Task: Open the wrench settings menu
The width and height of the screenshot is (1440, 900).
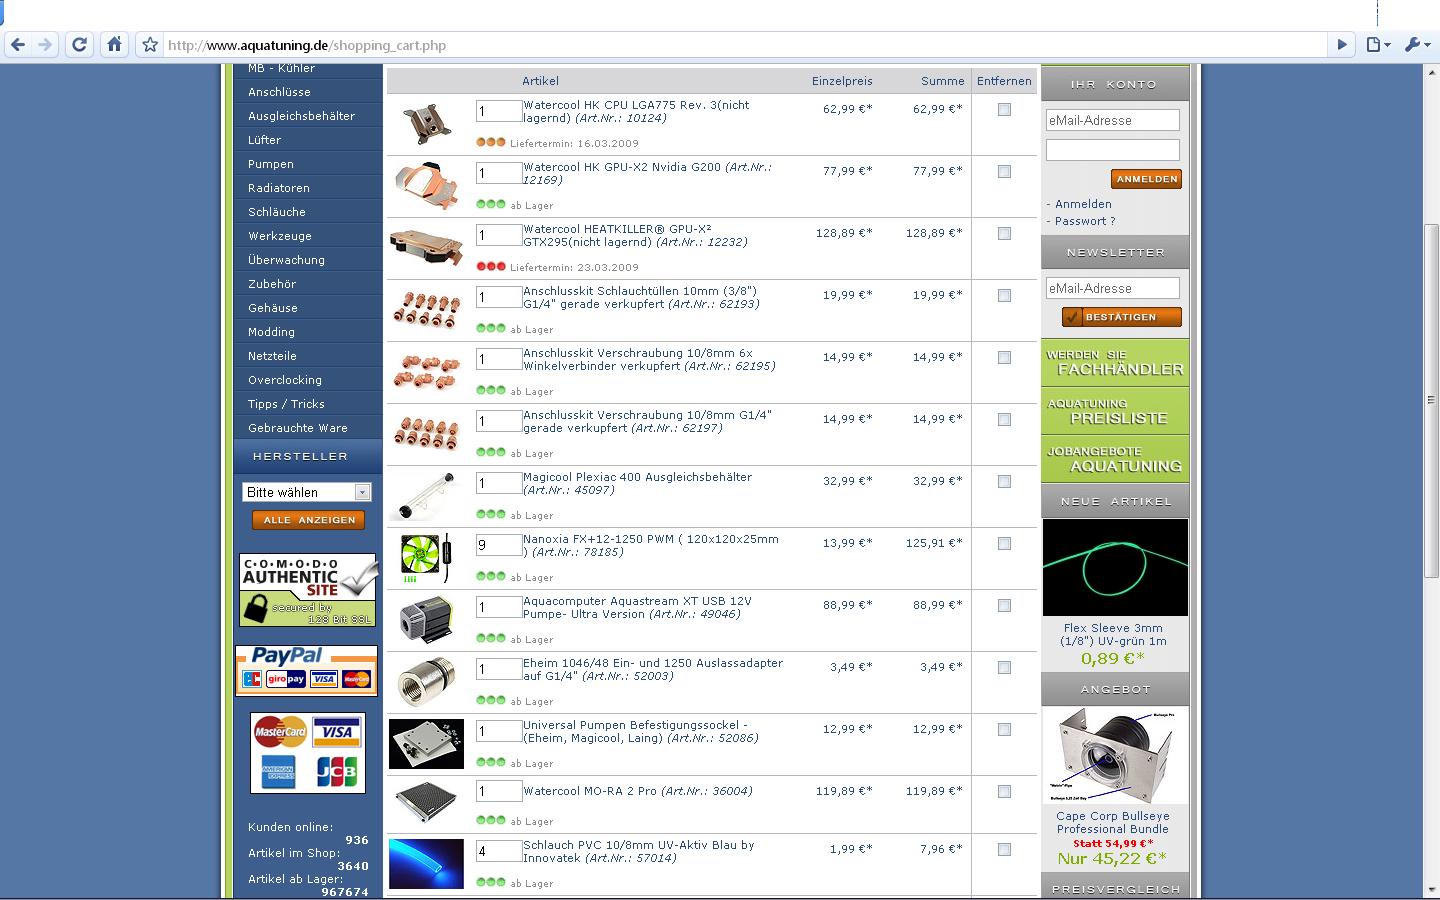Action: point(1416,44)
